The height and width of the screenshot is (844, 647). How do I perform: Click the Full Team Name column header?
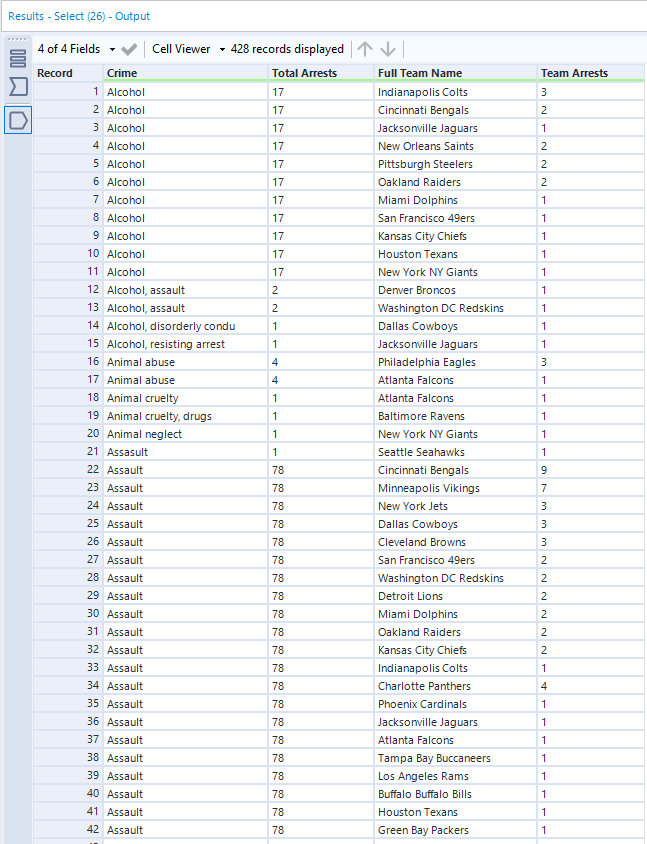[455, 73]
